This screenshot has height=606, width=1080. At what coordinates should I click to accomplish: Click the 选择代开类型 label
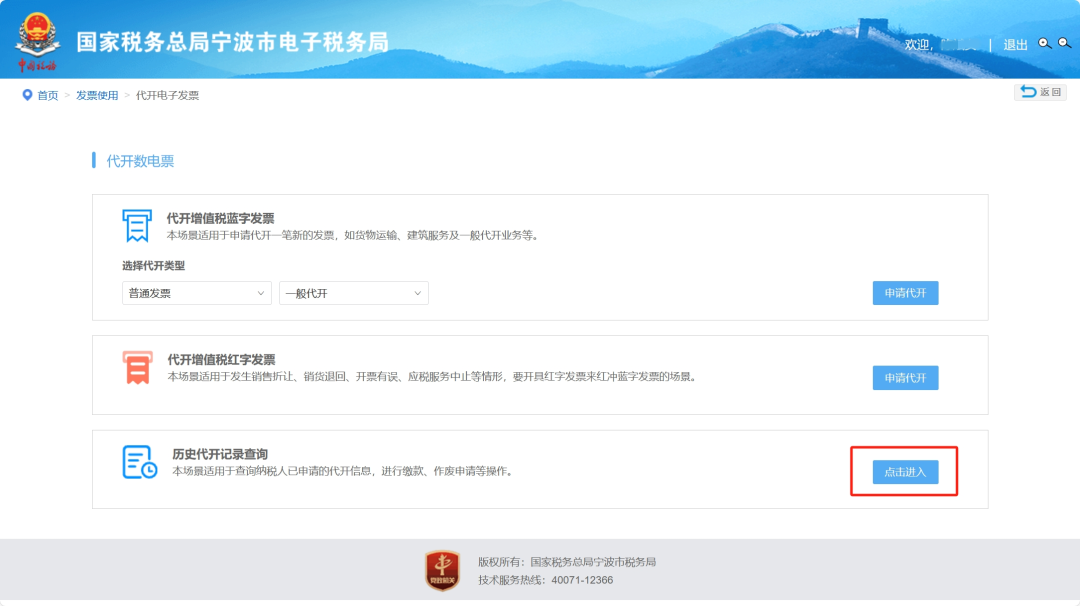point(154,266)
